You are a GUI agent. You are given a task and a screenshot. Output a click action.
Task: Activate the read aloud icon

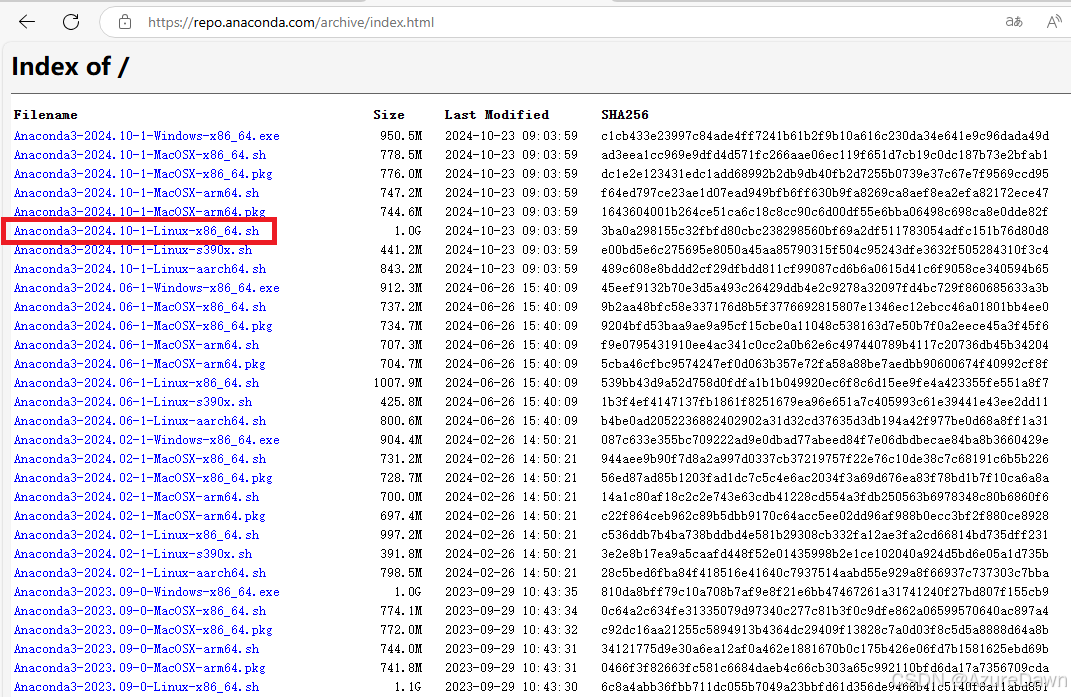click(1054, 22)
